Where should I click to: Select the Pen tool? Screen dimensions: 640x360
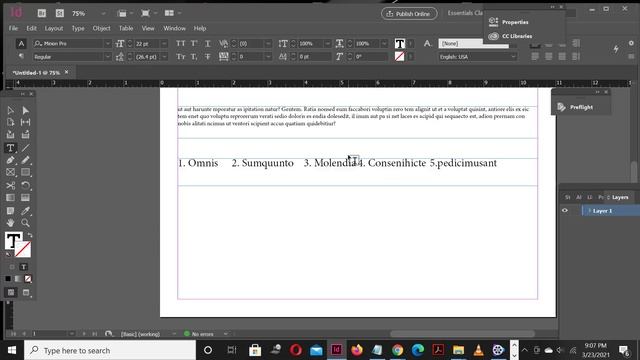tap(10, 160)
